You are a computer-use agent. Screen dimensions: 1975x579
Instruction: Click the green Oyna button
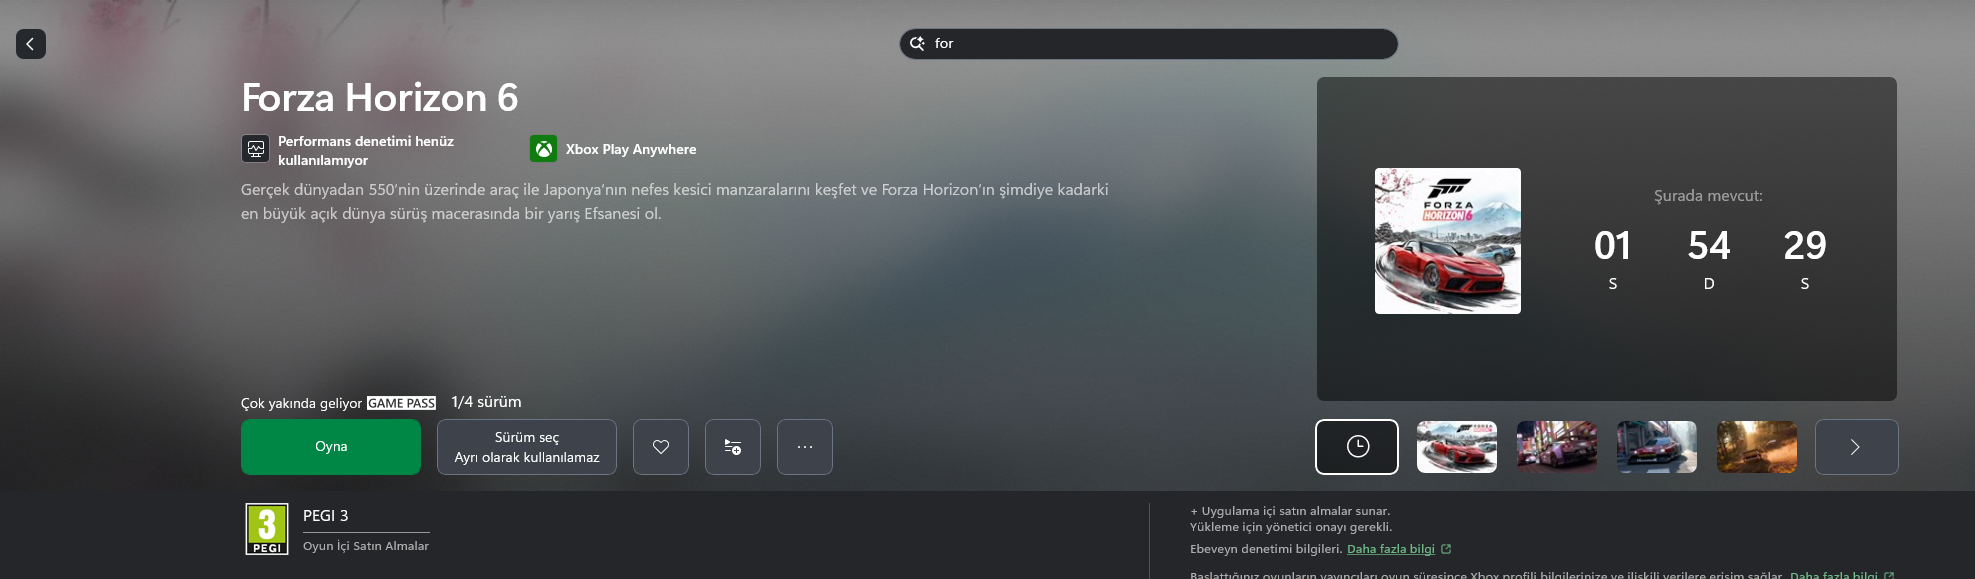[331, 447]
